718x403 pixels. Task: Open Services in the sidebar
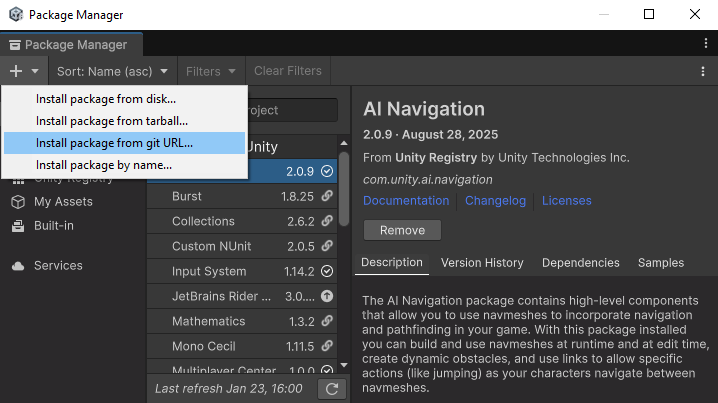[58, 265]
